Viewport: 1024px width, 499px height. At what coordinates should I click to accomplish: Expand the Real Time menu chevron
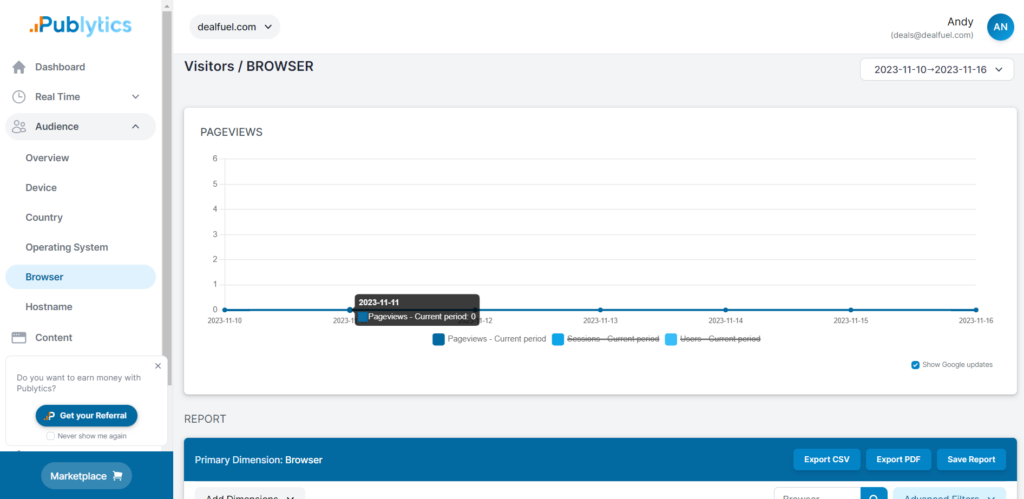[136, 97]
